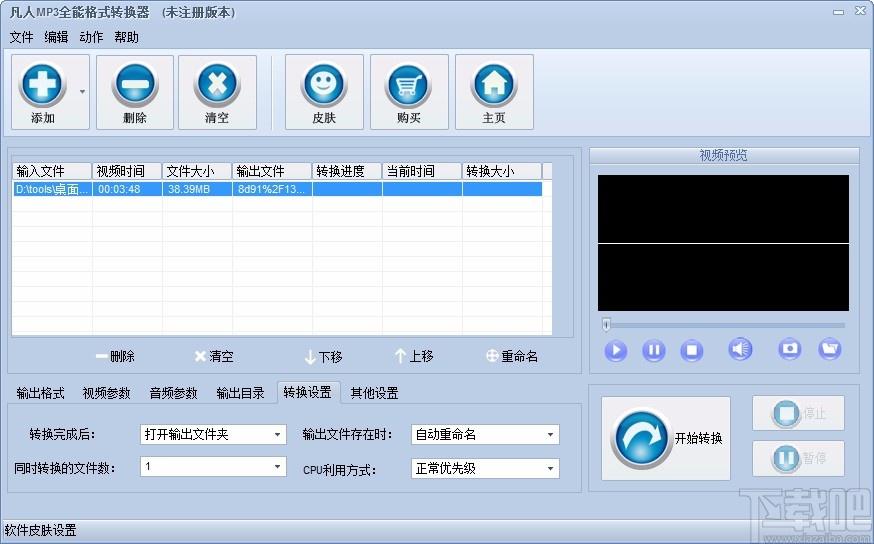Stop the video preview playback
874x544 pixels.
[691, 350]
